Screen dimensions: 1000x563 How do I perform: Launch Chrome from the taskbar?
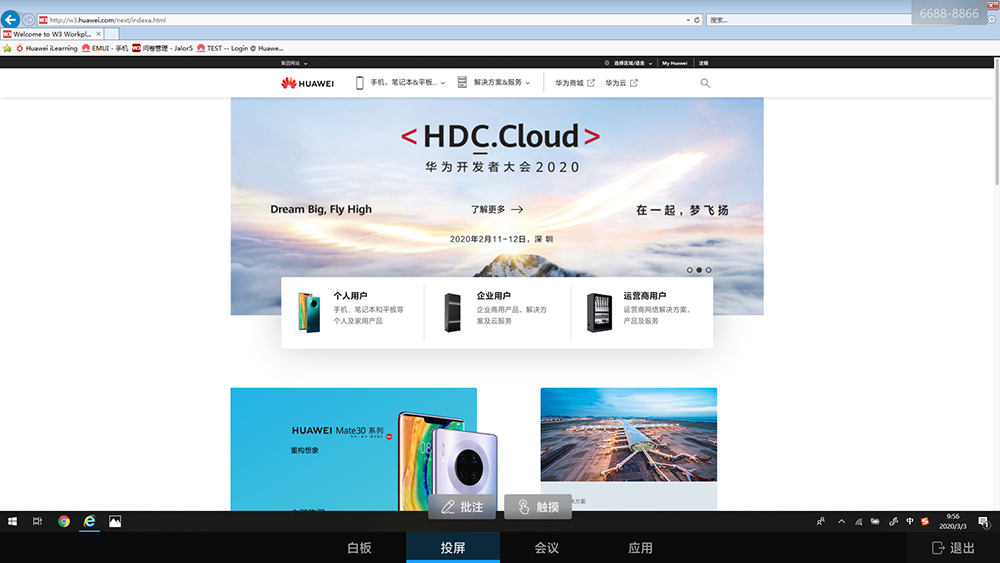point(64,522)
